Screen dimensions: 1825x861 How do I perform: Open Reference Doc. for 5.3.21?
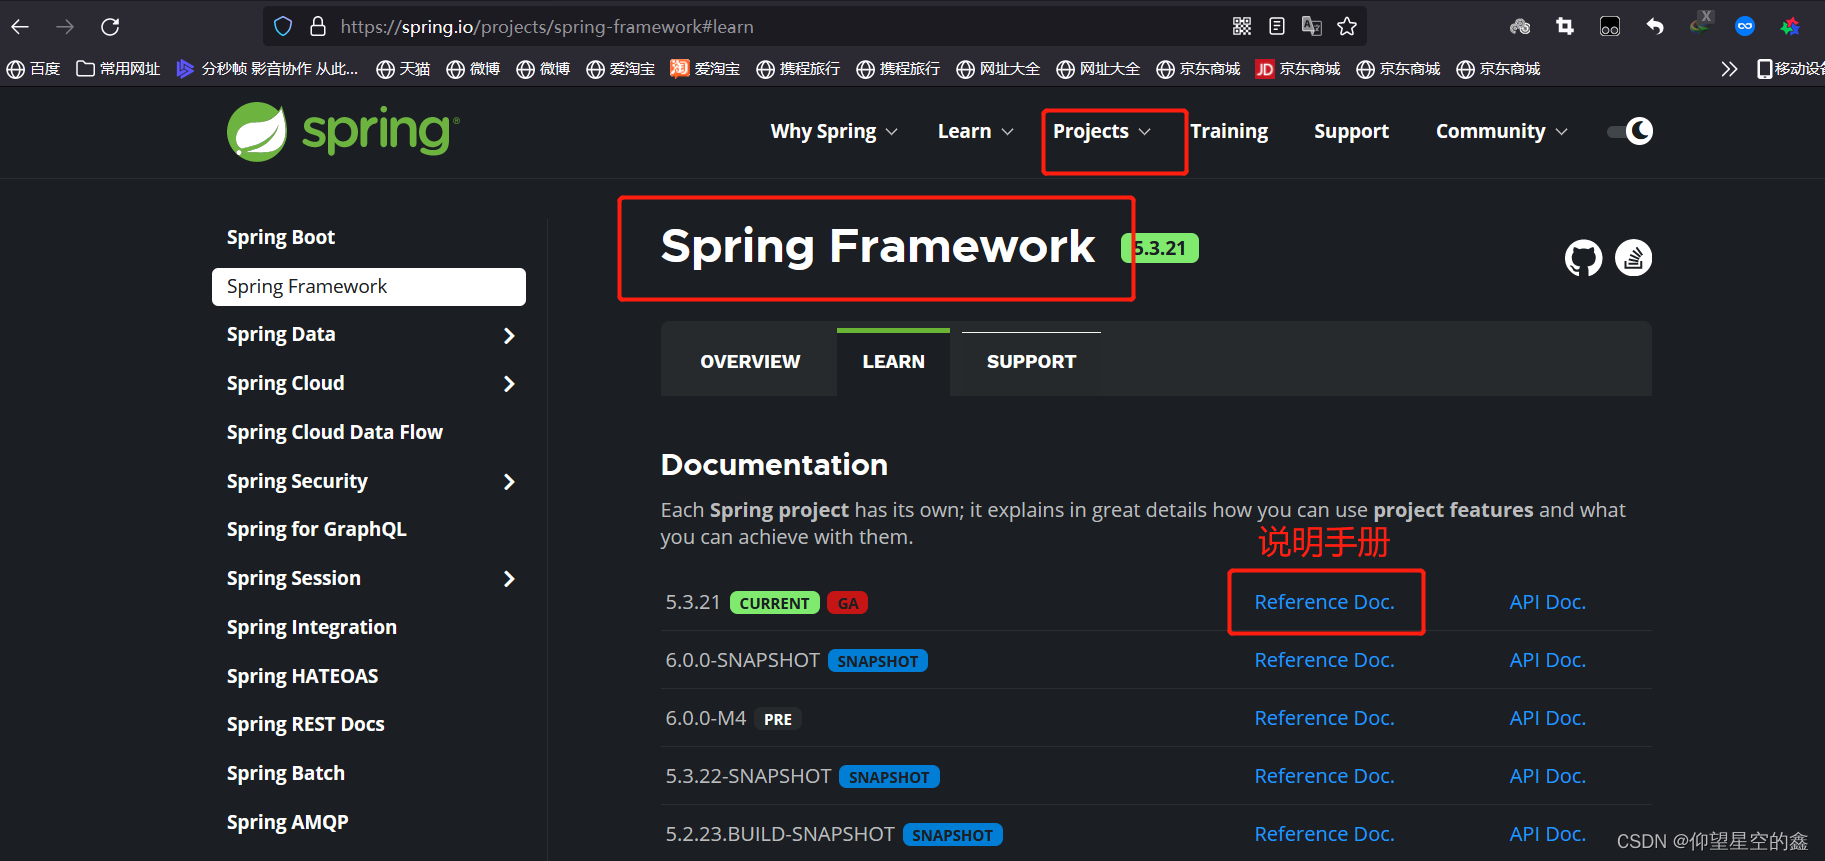tap(1324, 602)
